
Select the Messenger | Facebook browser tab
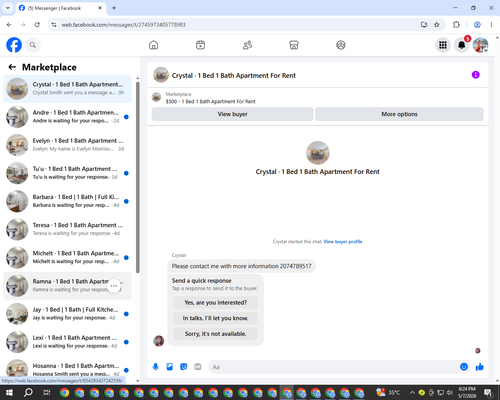click(61, 8)
